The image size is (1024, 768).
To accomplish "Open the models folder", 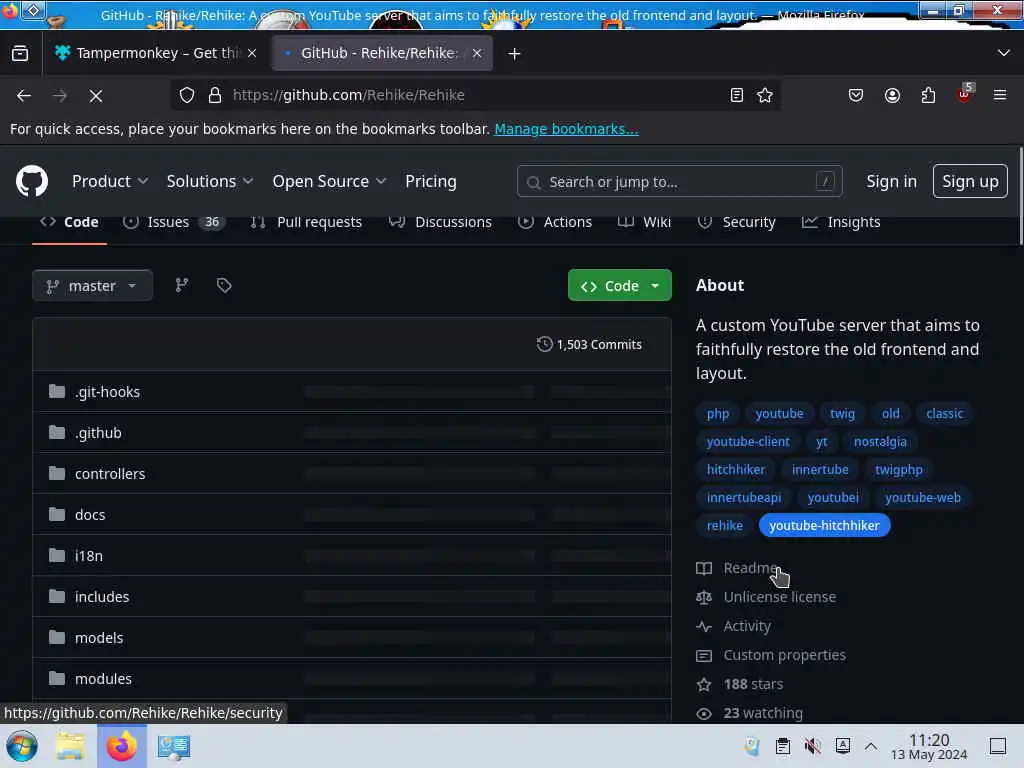I will [x=99, y=638].
